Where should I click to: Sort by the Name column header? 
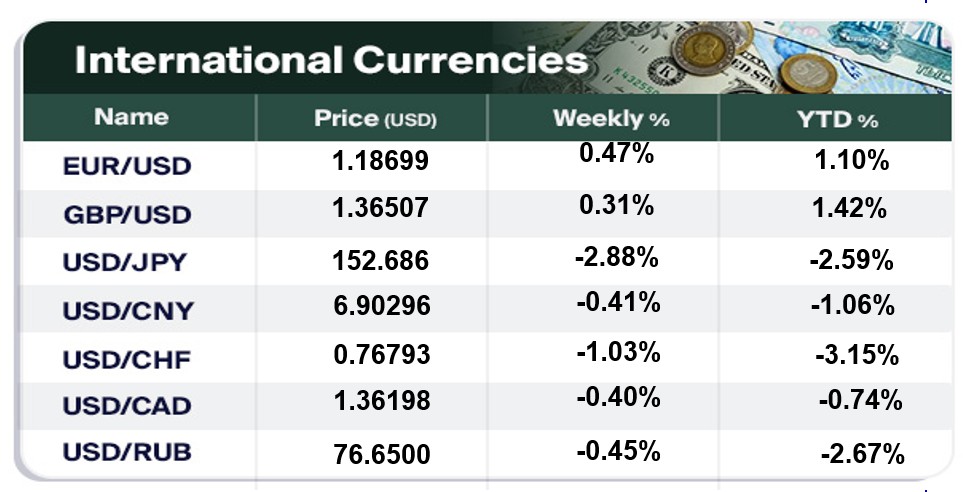coord(131,117)
